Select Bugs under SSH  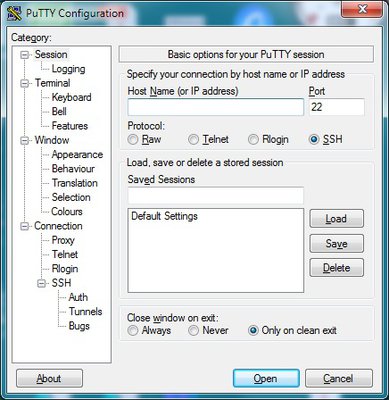(x=79, y=326)
